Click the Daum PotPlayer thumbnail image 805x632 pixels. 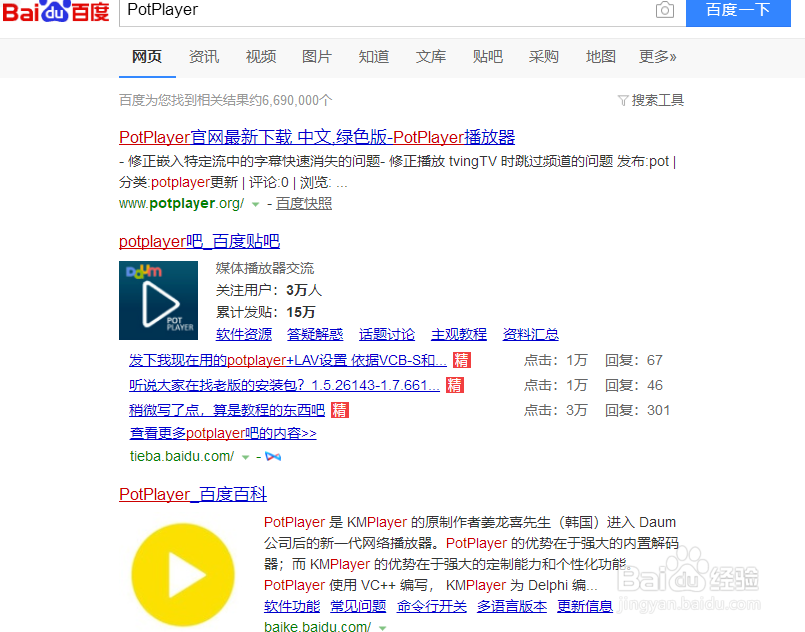(159, 300)
